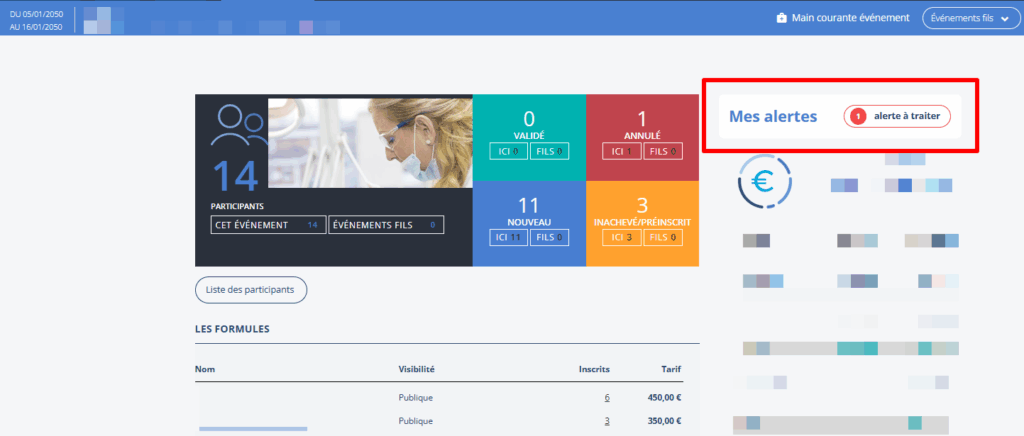Open Liste des participants
1024x436 pixels.
[251, 290]
